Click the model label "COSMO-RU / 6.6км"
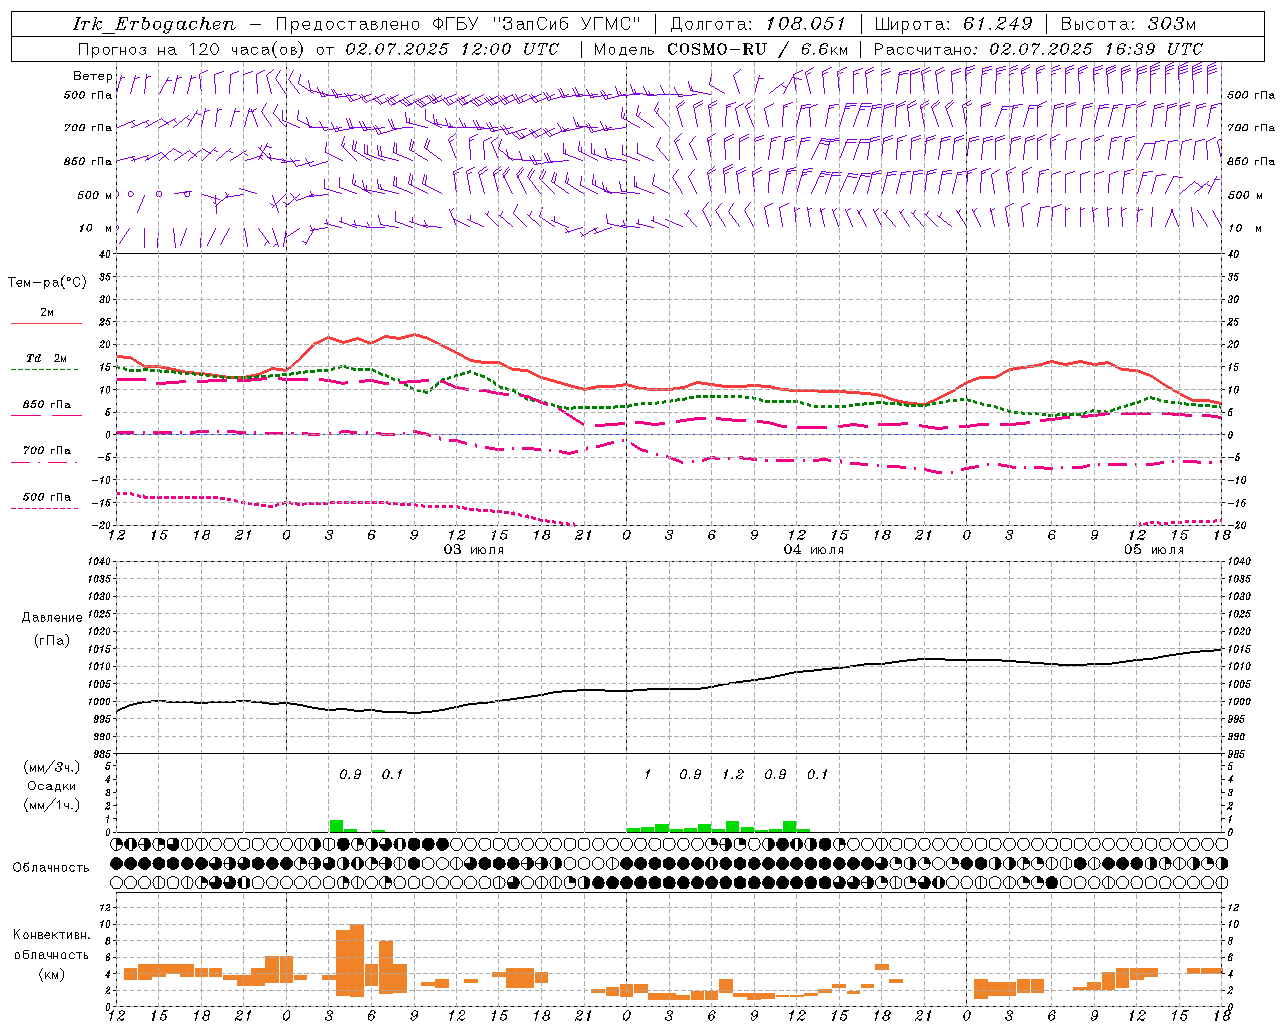Screen dimensions: 1280x1024 click(x=758, y=49)
